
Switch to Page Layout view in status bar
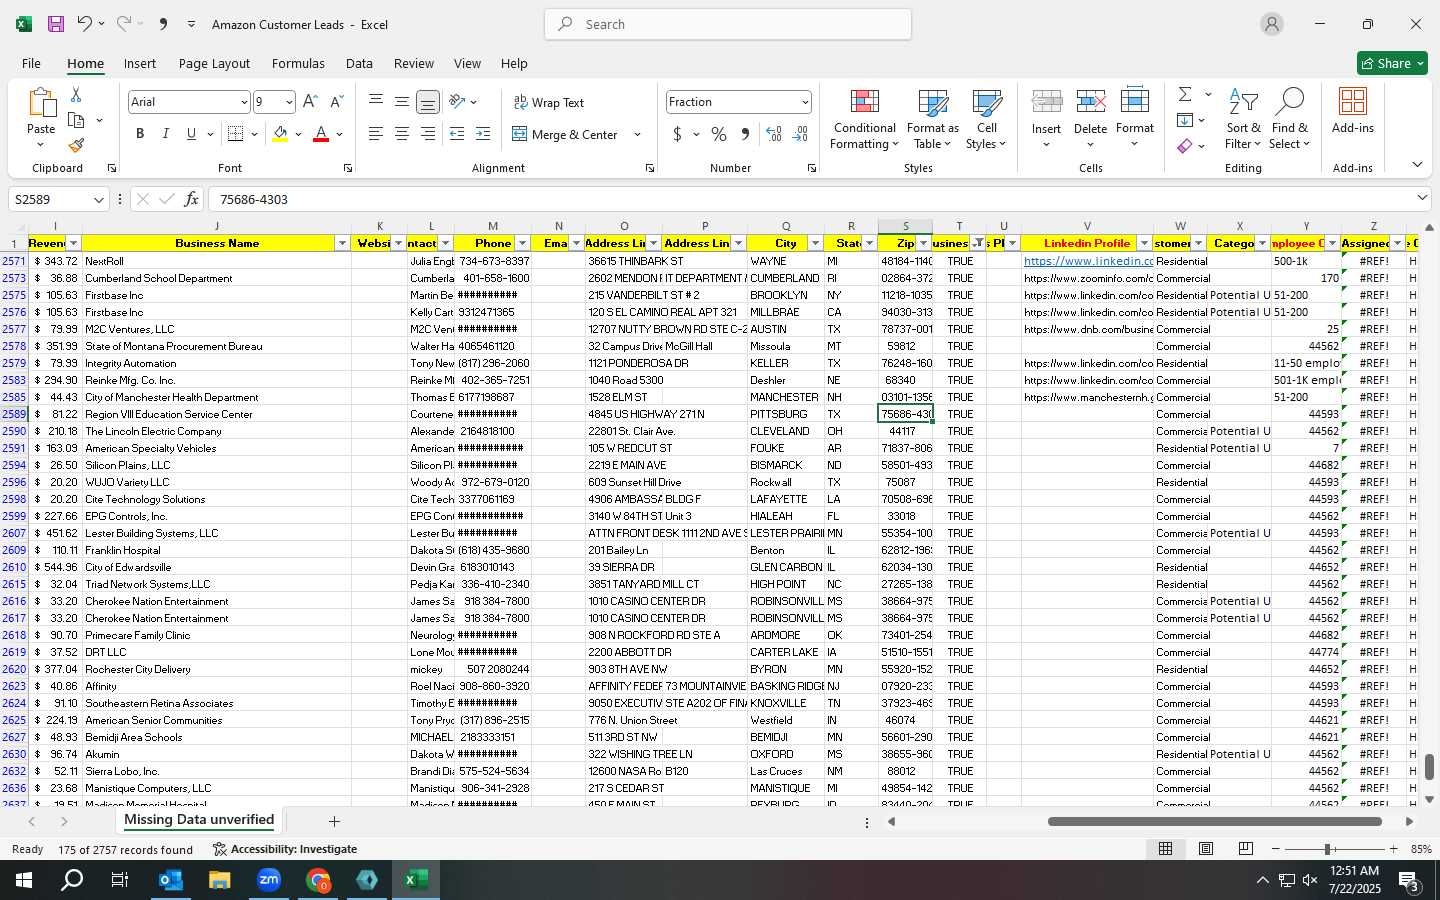click(1206, 849)
